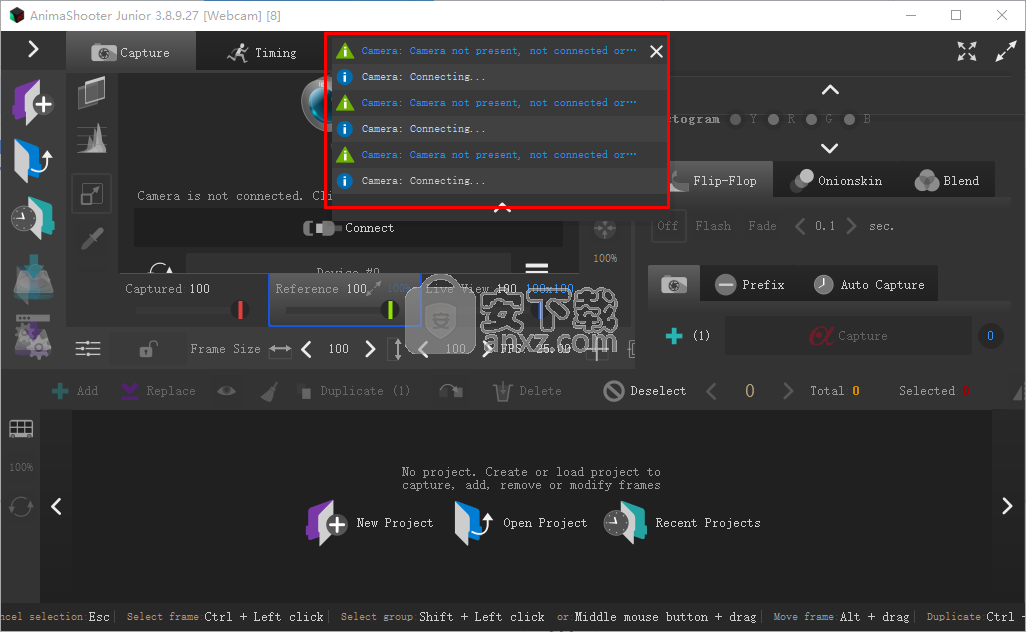Select histogram Y channel radio
This screenshot has height=632, width=1026.
coord(735,119)
